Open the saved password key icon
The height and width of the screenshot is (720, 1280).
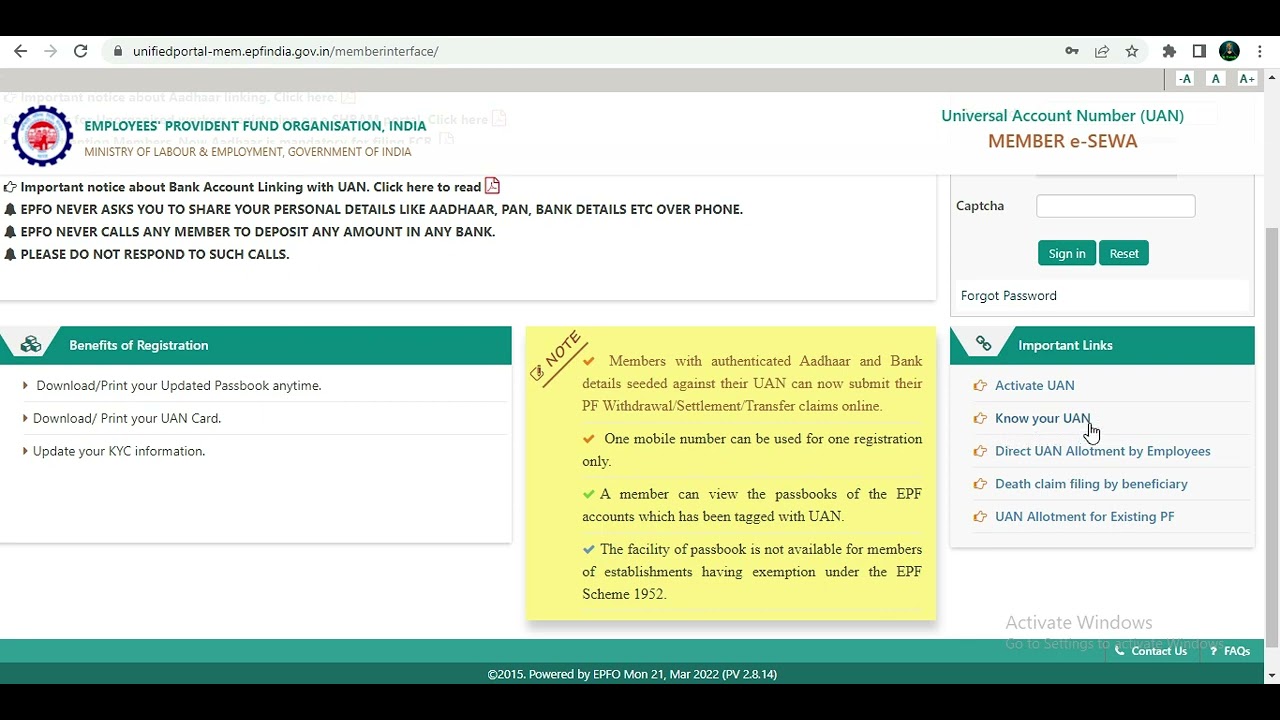[1072, 51]
